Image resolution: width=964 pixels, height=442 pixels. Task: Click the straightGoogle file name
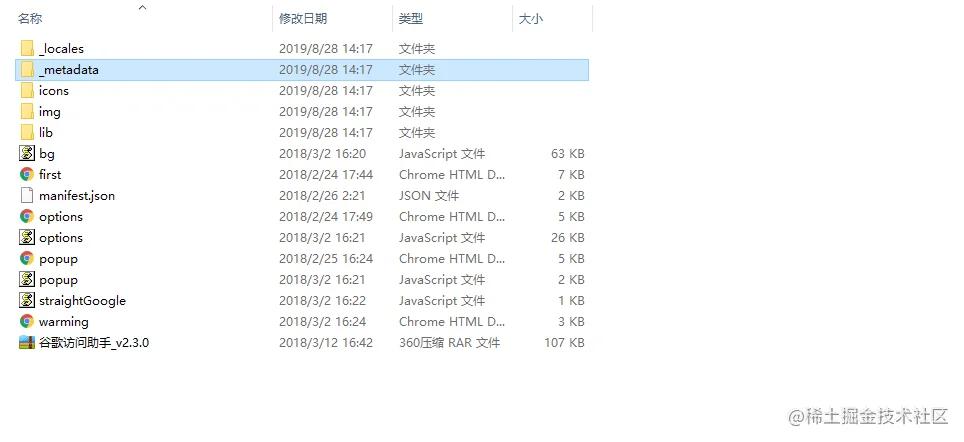pyautogui.click(x=82, y=301)
